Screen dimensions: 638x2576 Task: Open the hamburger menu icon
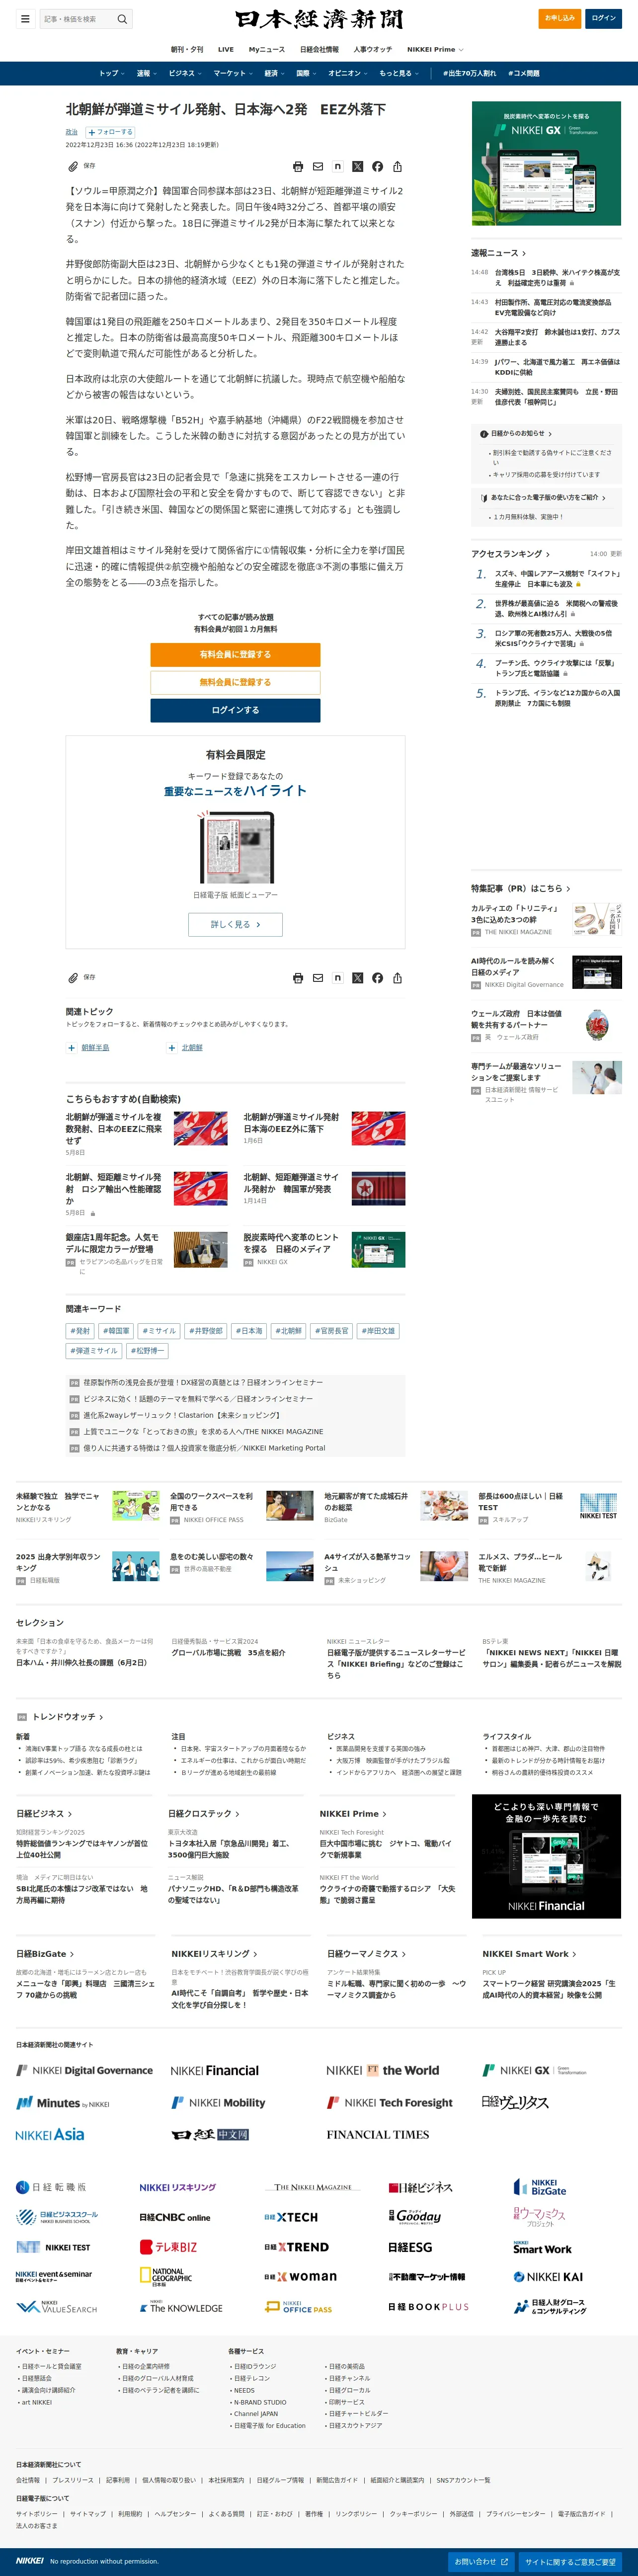tap(25, 18)
